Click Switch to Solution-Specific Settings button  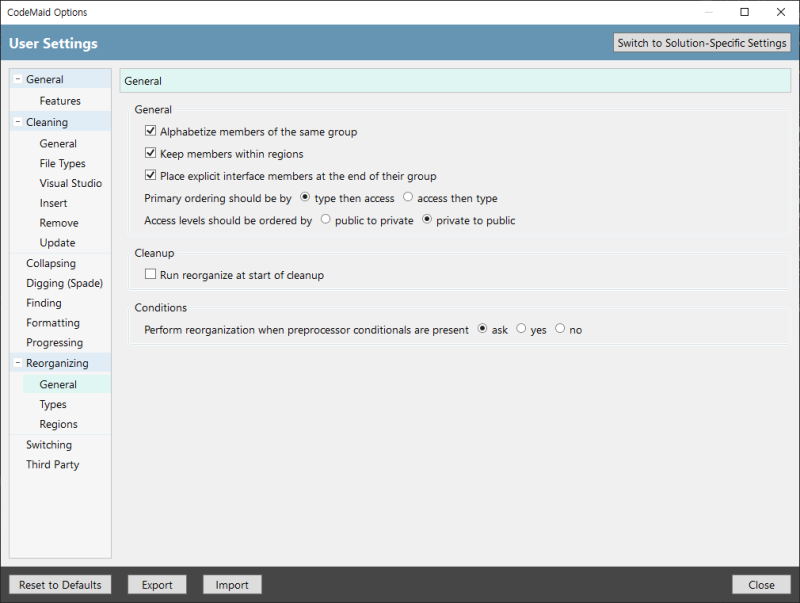[x=702, y=43]
